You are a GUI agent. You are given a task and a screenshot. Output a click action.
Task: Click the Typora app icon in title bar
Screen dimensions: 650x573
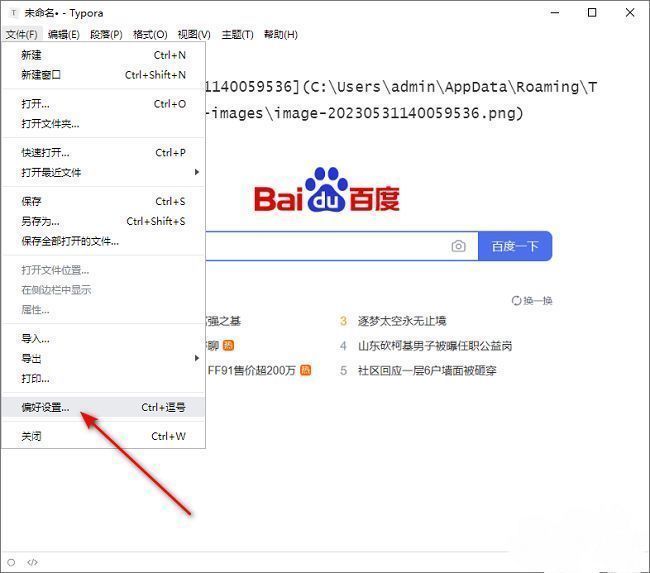(12, 13)
